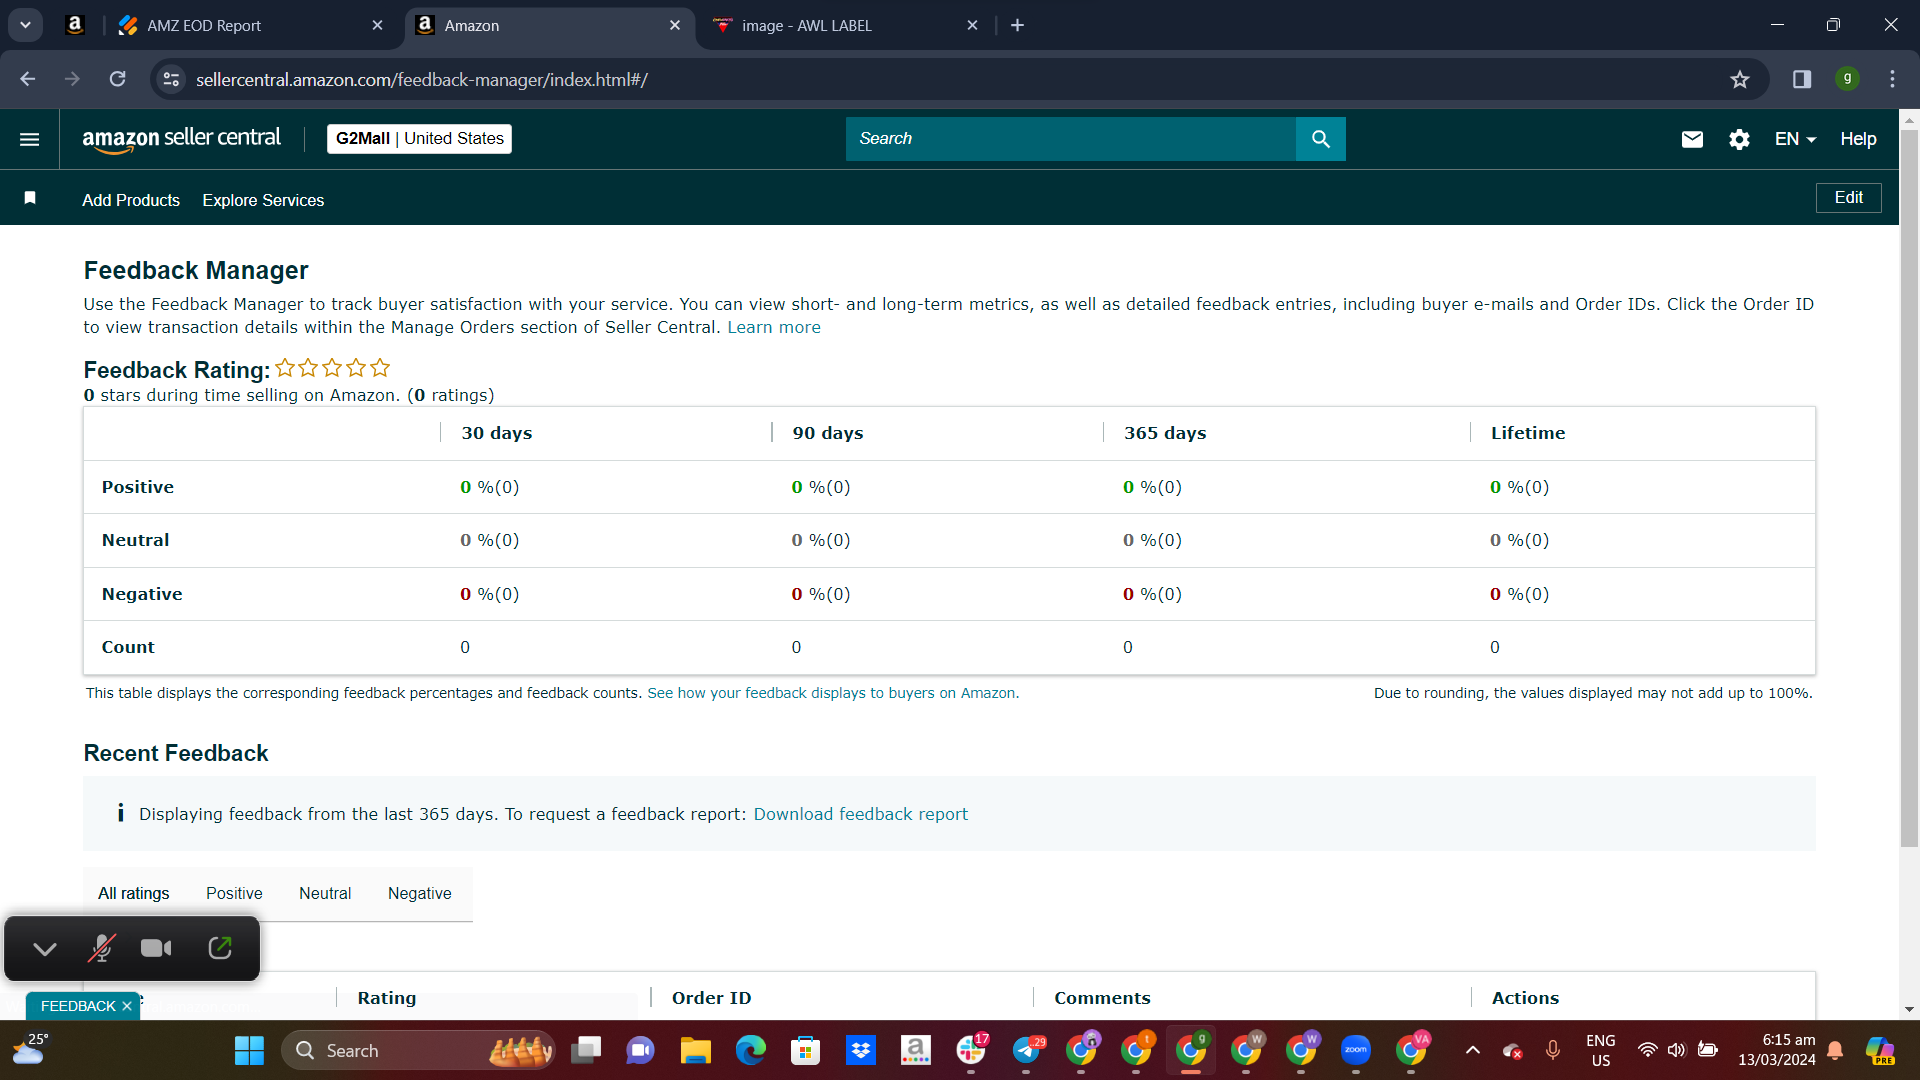This screenshot has width=1920, height=1080.
Task: Collapse the meeting overlay with chevron
Action: (x=45, y=949)
